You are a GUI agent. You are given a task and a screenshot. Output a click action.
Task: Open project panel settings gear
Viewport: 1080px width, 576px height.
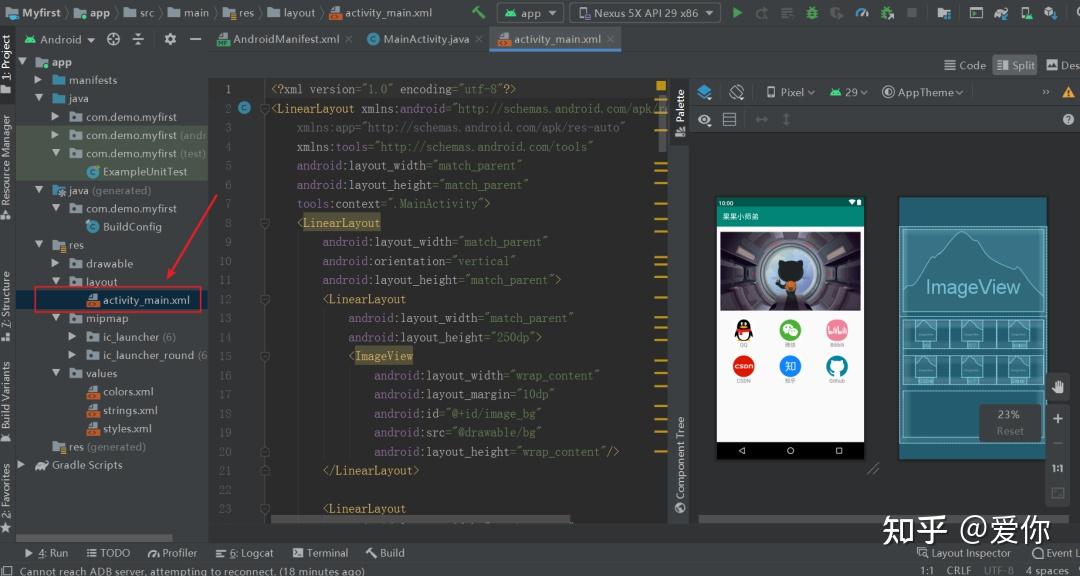[170, 39]
